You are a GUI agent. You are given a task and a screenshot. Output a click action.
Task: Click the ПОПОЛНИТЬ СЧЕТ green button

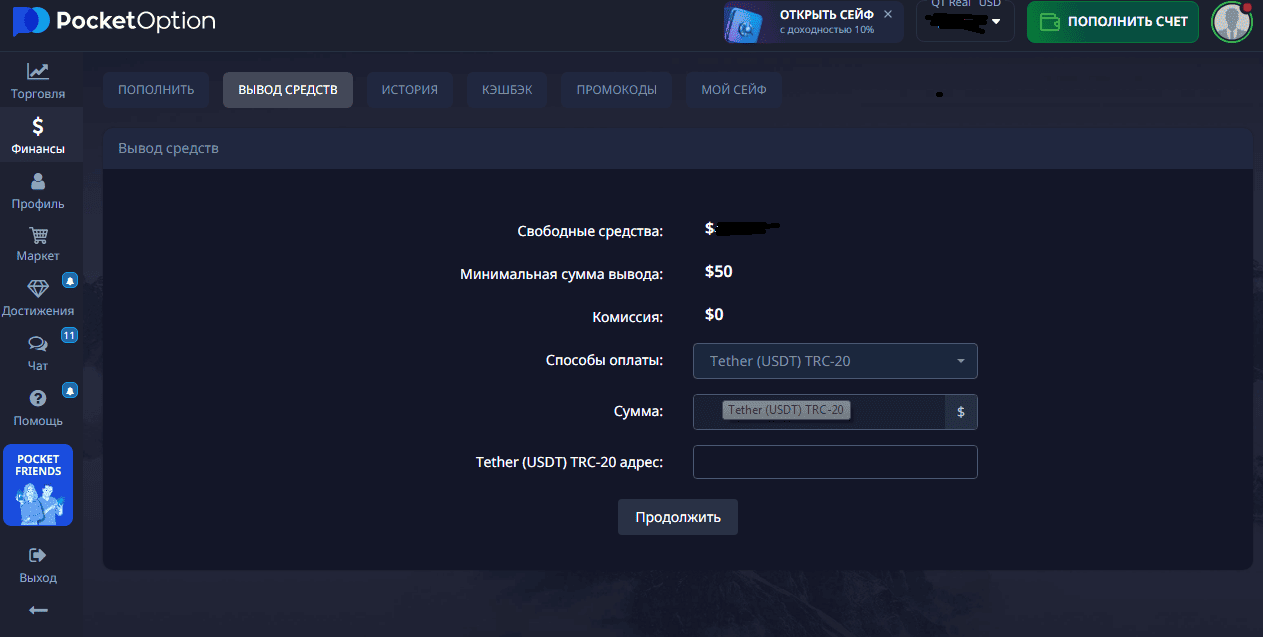tap(1113, 22)
